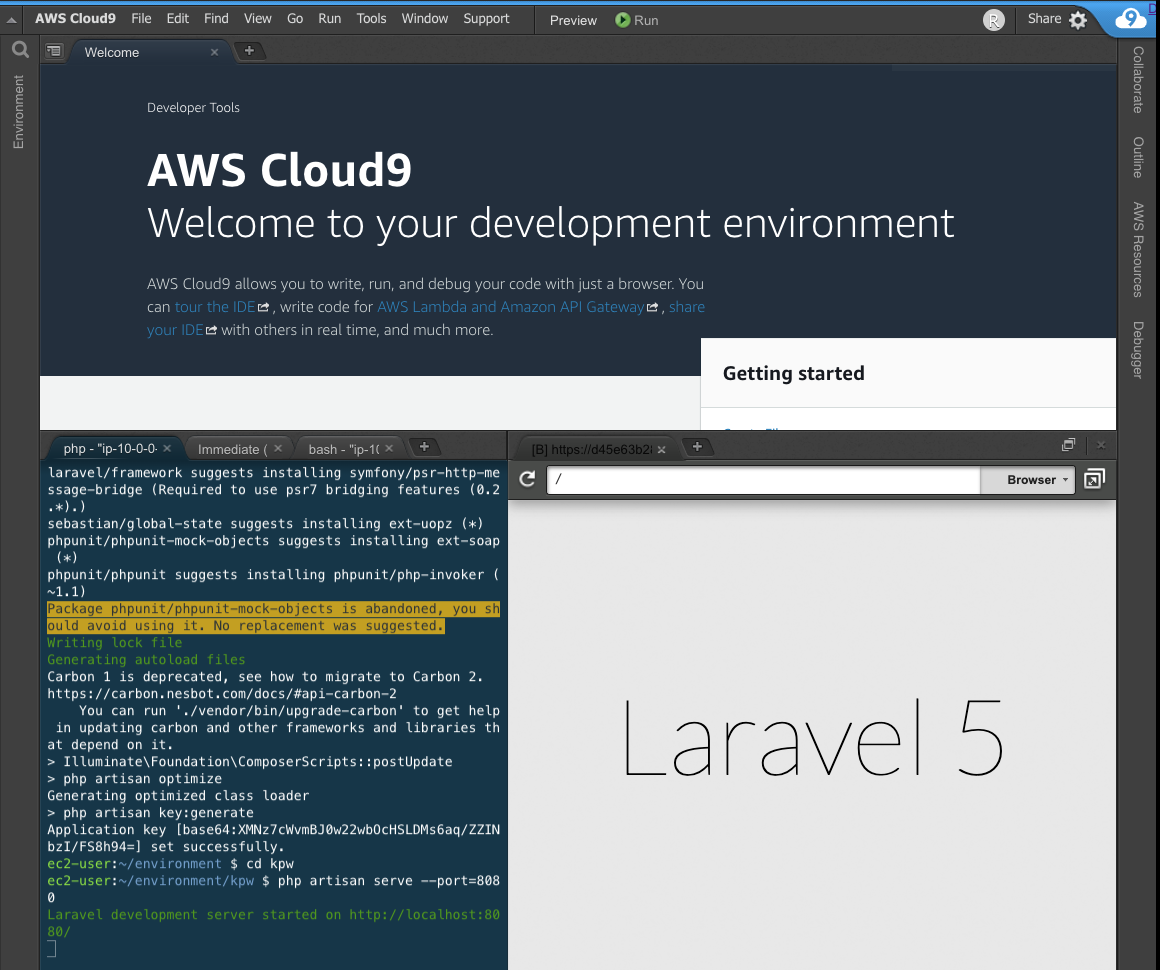
Task: Click the Share button
Action: (x=1044, y=18)
